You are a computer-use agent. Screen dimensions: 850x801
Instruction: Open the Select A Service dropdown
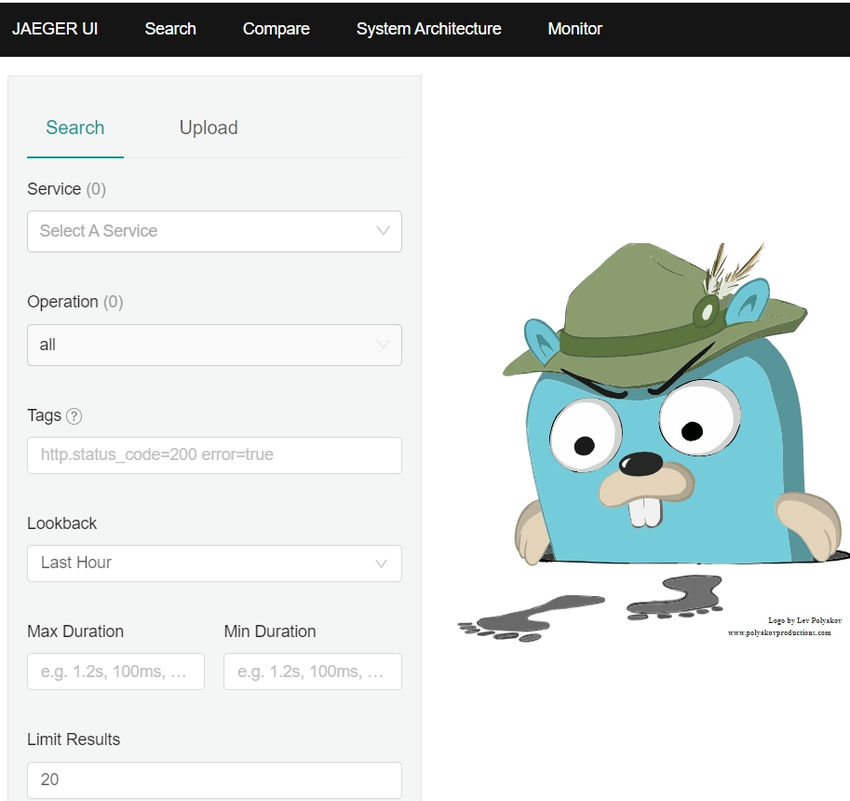click(x=214, y=231)
